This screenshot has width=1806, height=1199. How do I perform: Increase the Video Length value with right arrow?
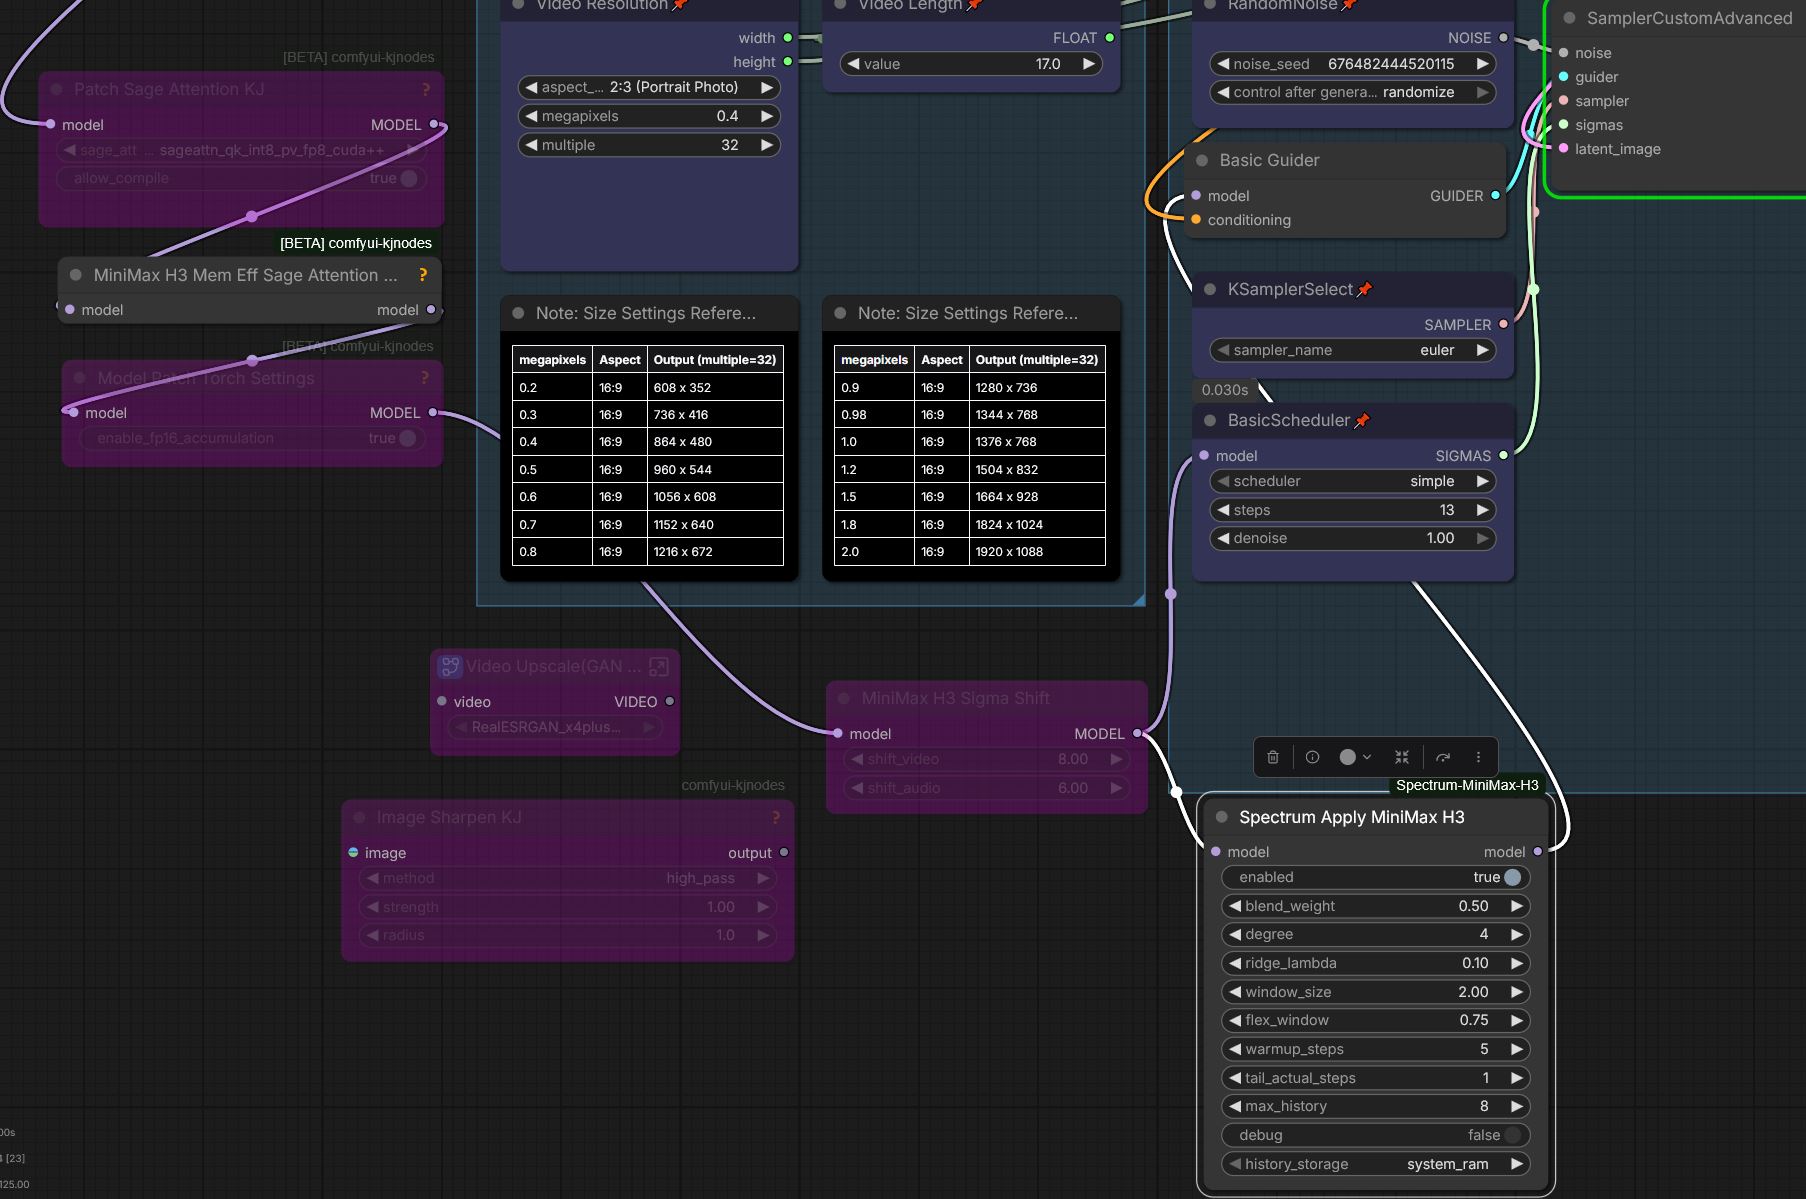(x=1089, y=64)
